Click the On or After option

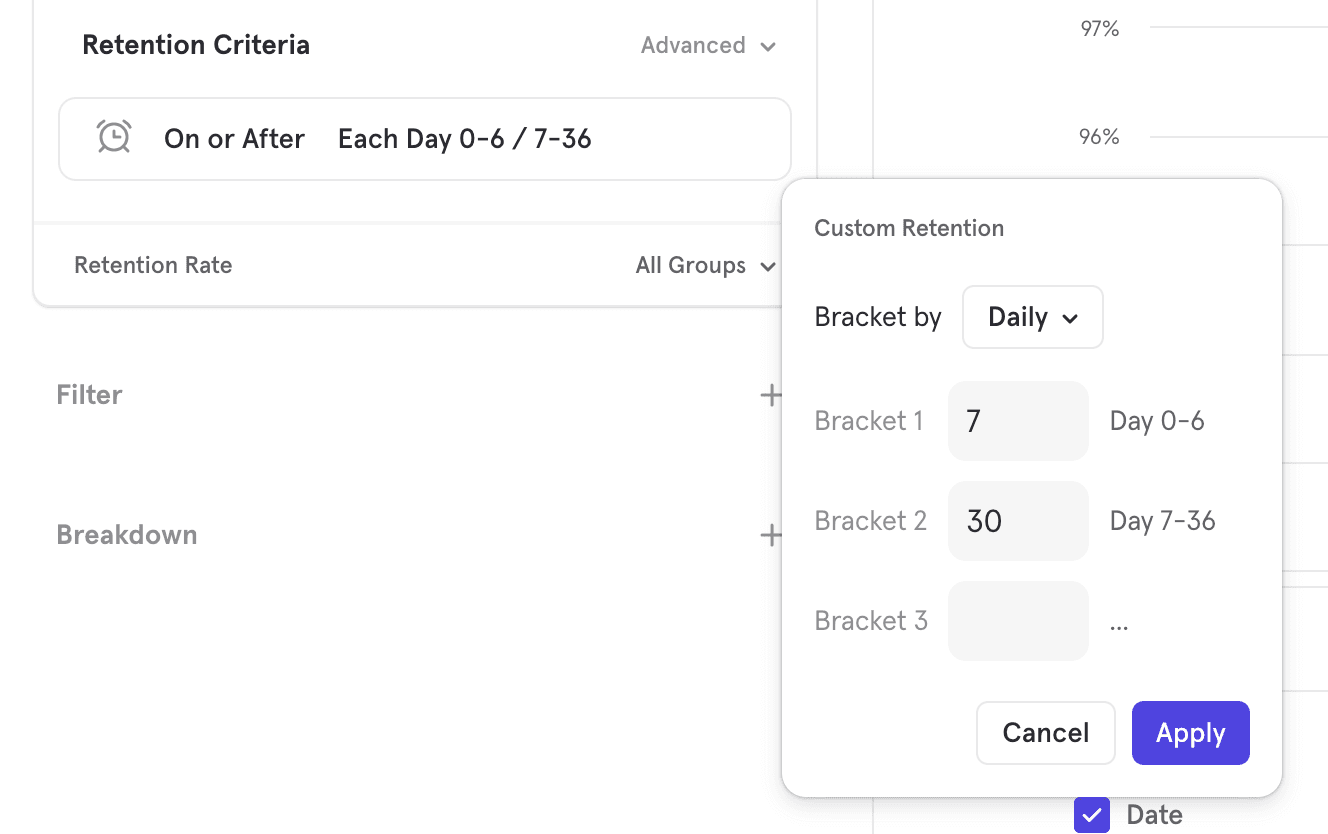(x=234, y=139)
